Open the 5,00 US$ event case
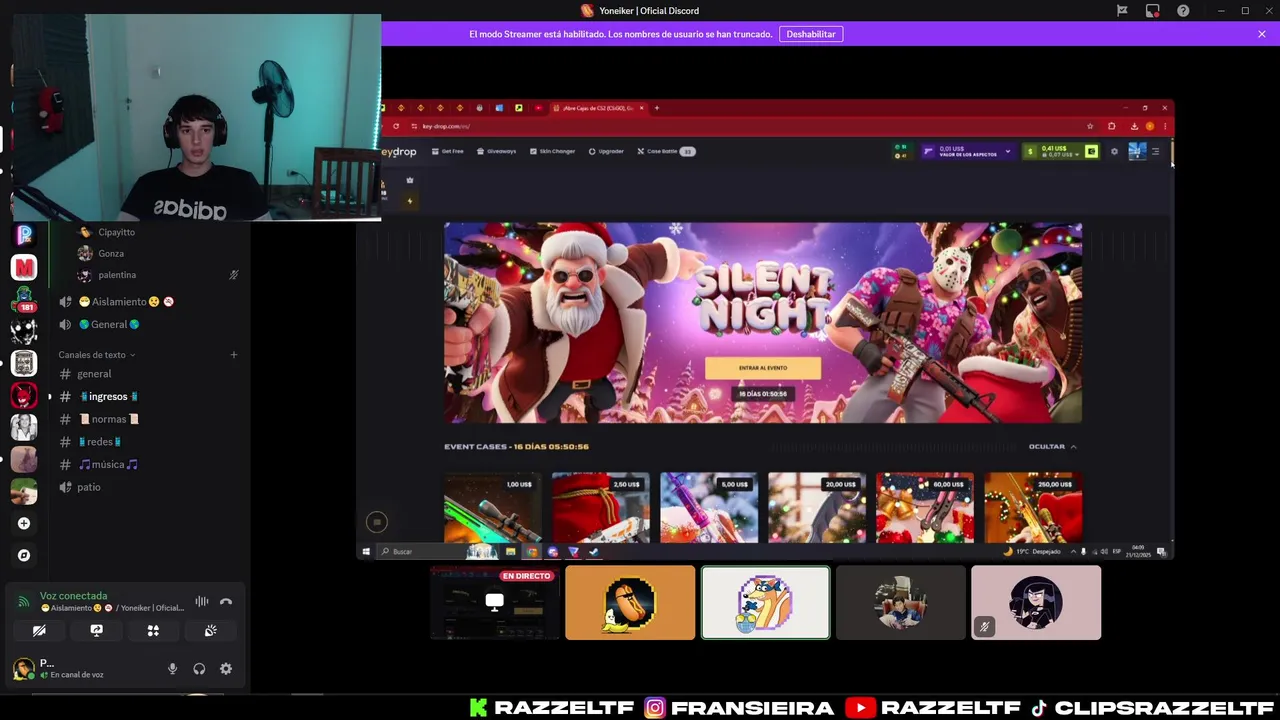Screen dimensions: 1280x720 (709, 508)
